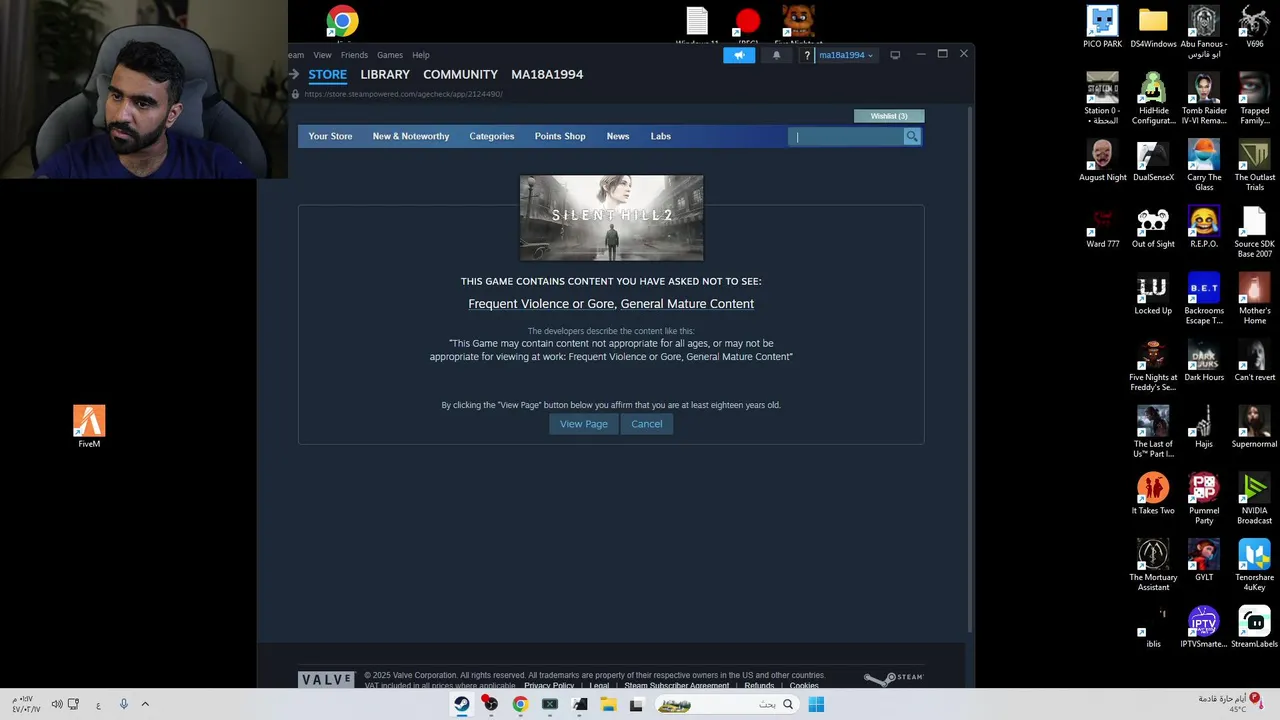Click the store search magnifier icon

click(911, 137)
